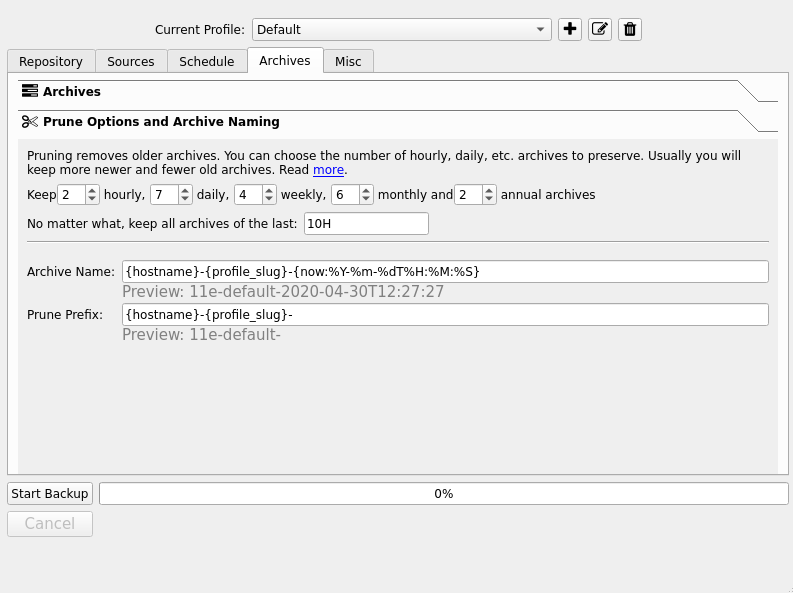Go to the Schedule tab
The height and width of the screenshot is (593, 793).
(x=207, y=62)
